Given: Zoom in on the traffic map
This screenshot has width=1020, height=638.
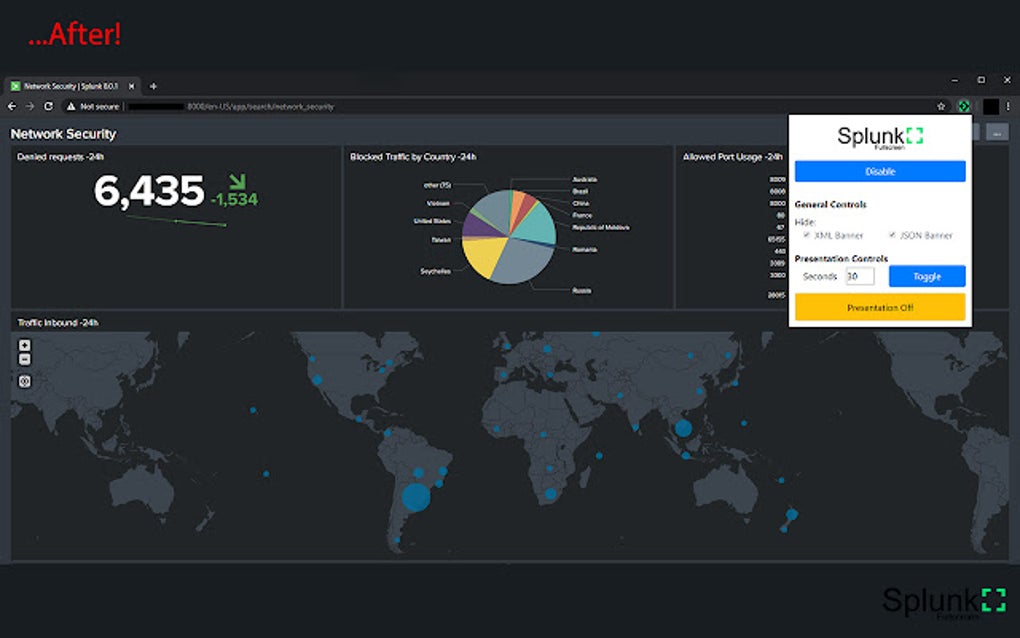Looking at the screenshot, I should click(x=25, y=345).
